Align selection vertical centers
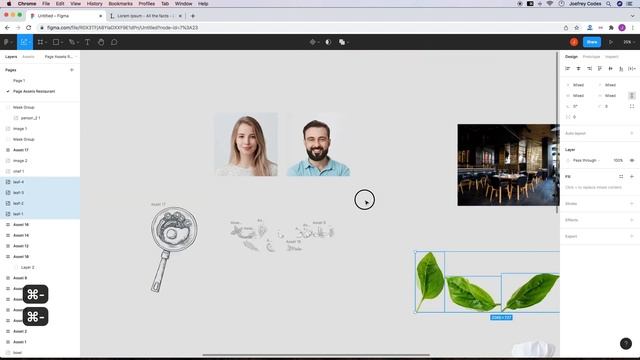Viewport: 640px width, 360px height. click(610, 69)
